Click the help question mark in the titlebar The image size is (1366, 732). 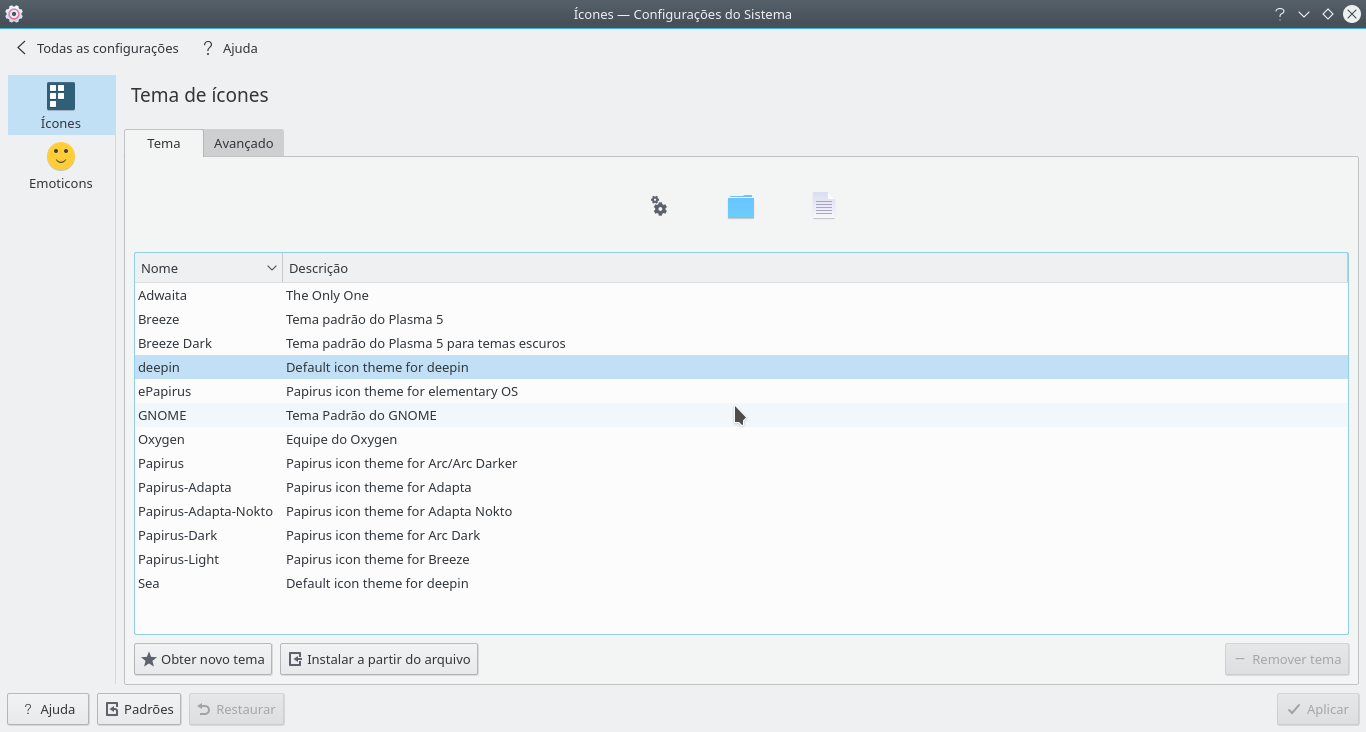coord(1278,14)
